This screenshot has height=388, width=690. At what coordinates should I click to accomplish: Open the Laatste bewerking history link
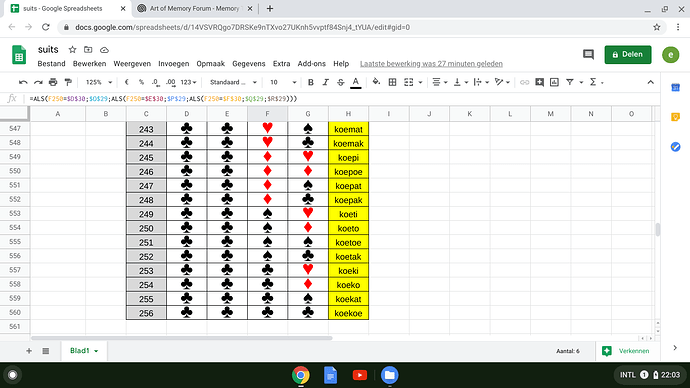[431, 64]
